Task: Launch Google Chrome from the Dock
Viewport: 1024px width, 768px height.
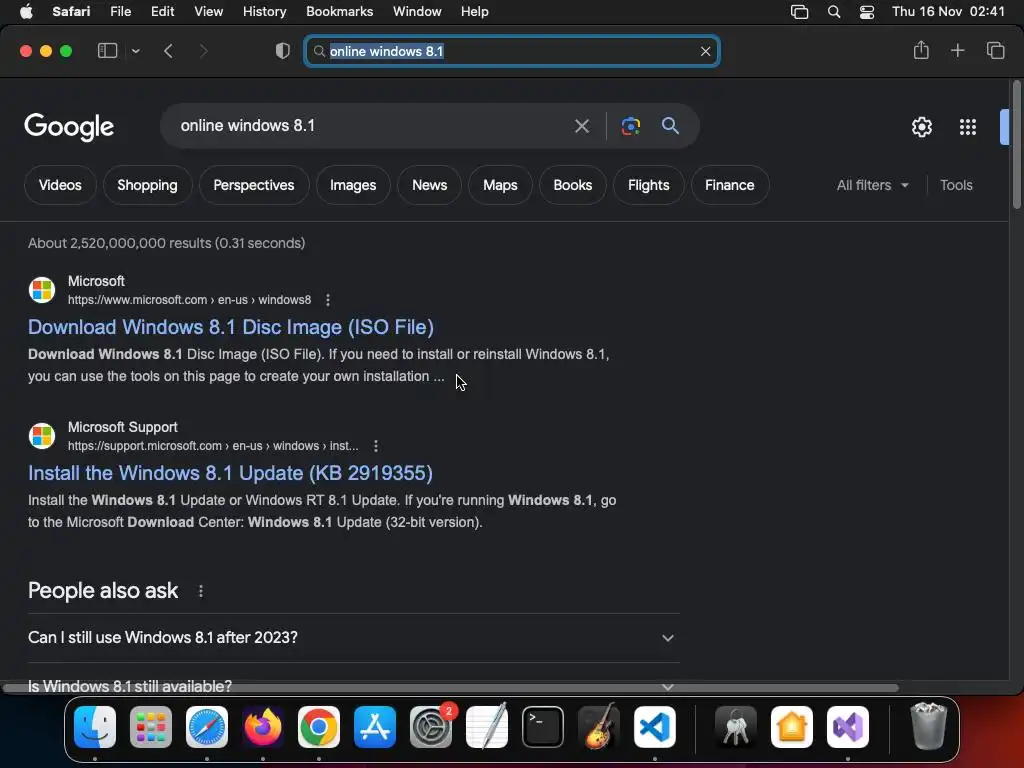Action: [x=319, y=727]
